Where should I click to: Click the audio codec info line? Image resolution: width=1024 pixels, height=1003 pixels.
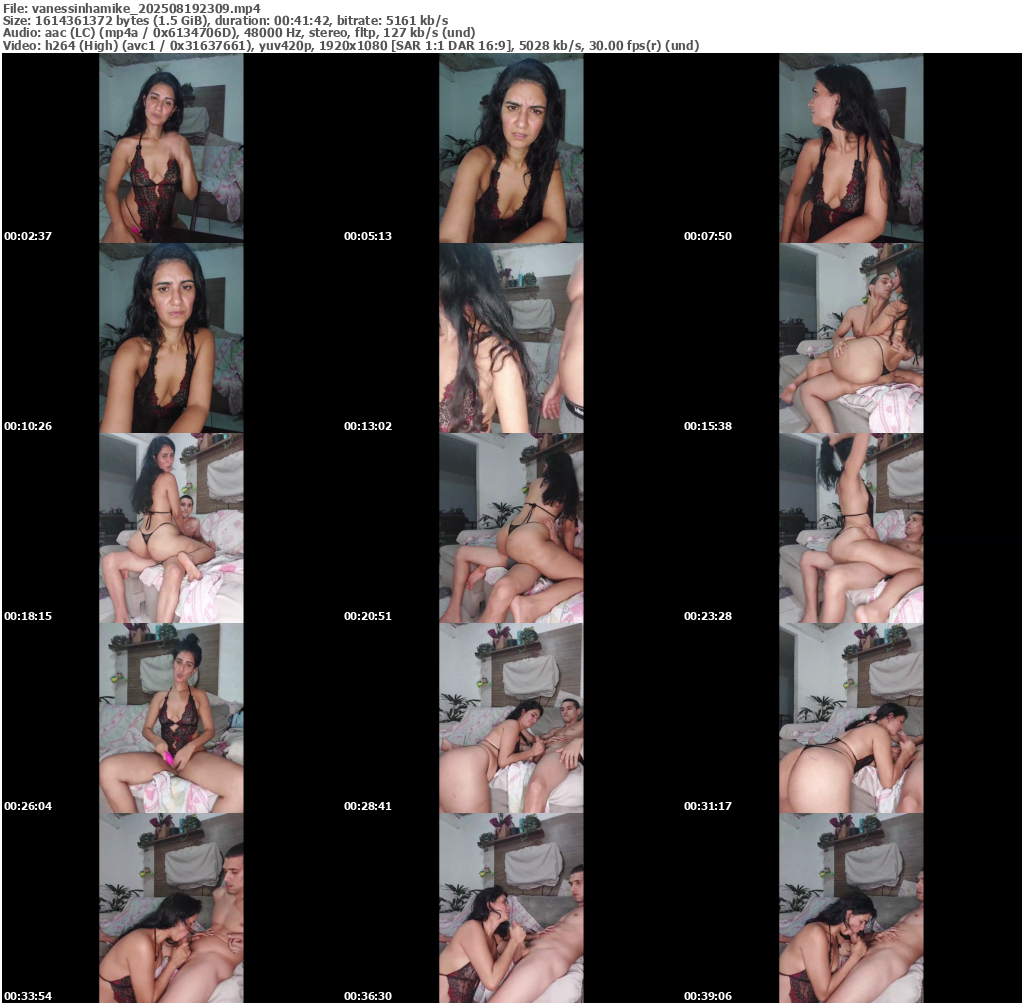click(239, 33)
